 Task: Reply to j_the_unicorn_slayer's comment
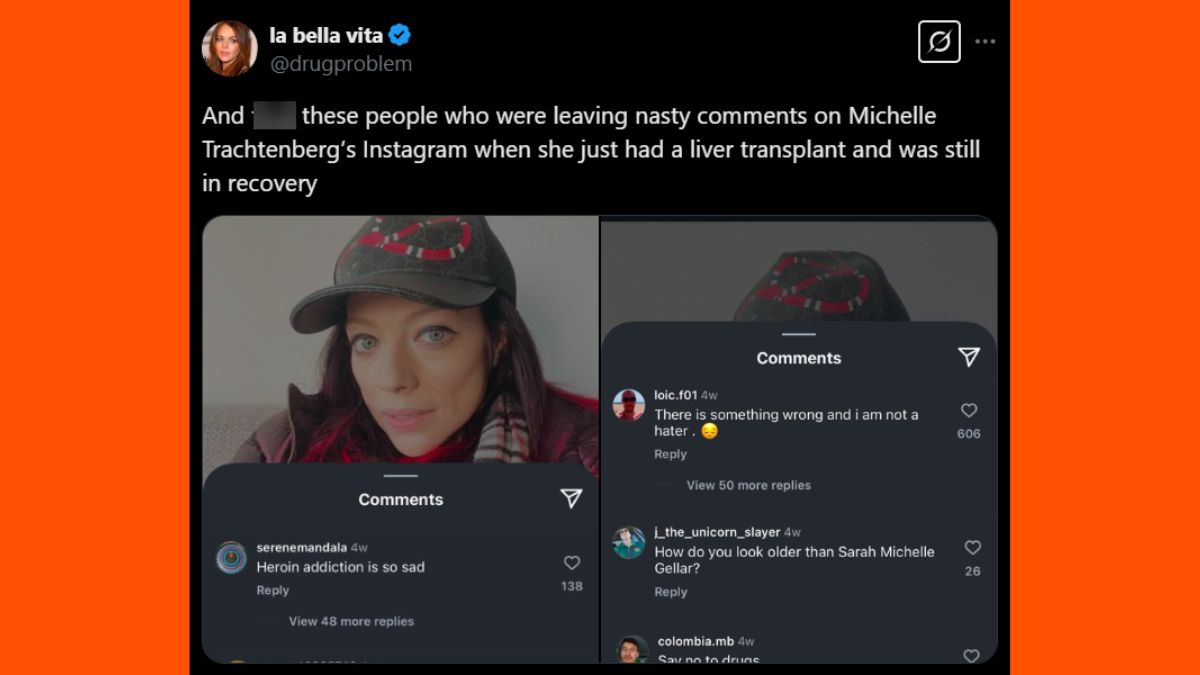click(x=670, y=592)
